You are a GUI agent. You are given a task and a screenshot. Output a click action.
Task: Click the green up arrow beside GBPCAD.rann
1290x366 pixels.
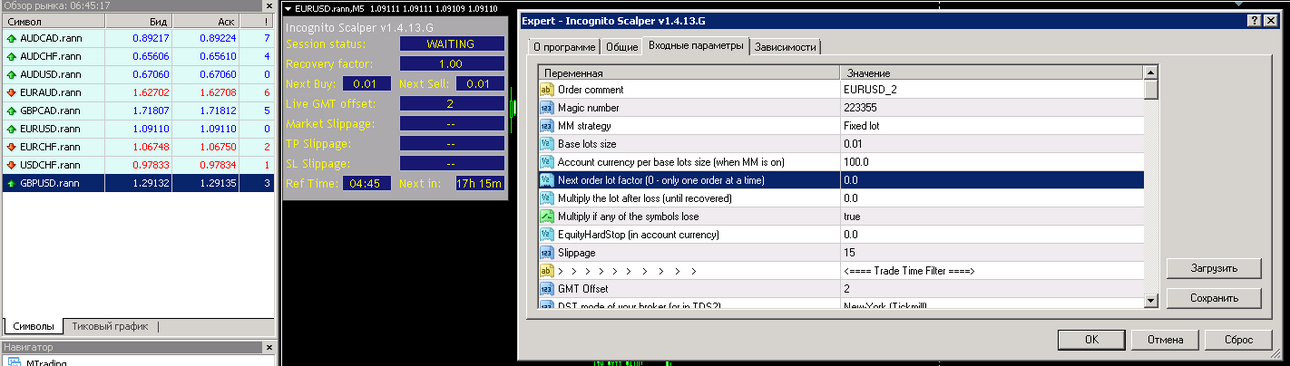pos(11,110)
